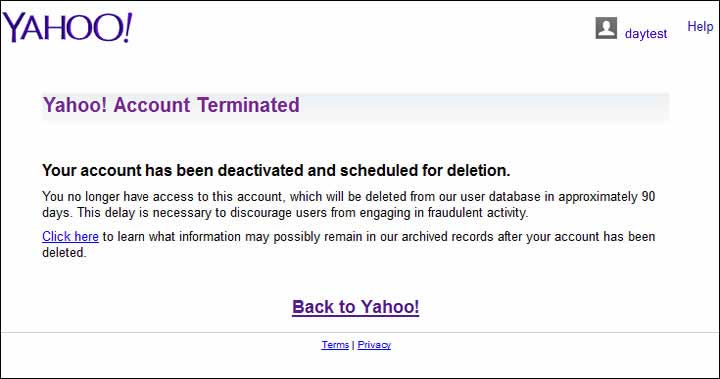Screen dimensions: 720x379
Task: Click the 'Yahoo! Account Terminated' heading
Action: point(171,105)
